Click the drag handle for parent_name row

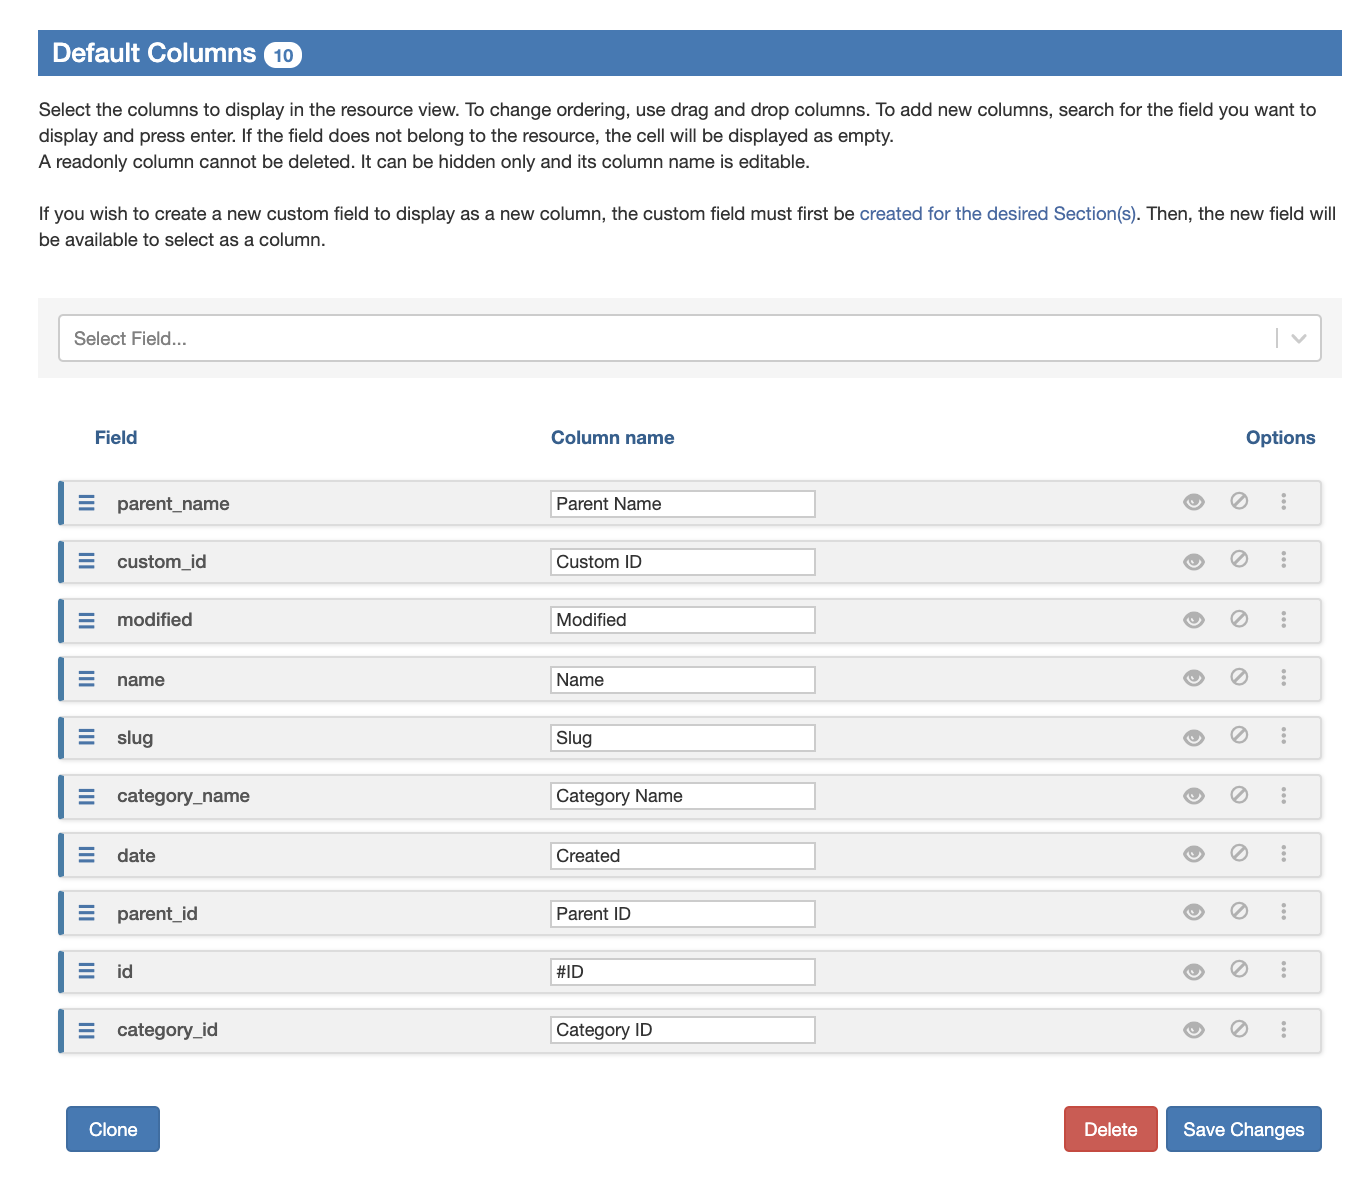click(87, 503)
